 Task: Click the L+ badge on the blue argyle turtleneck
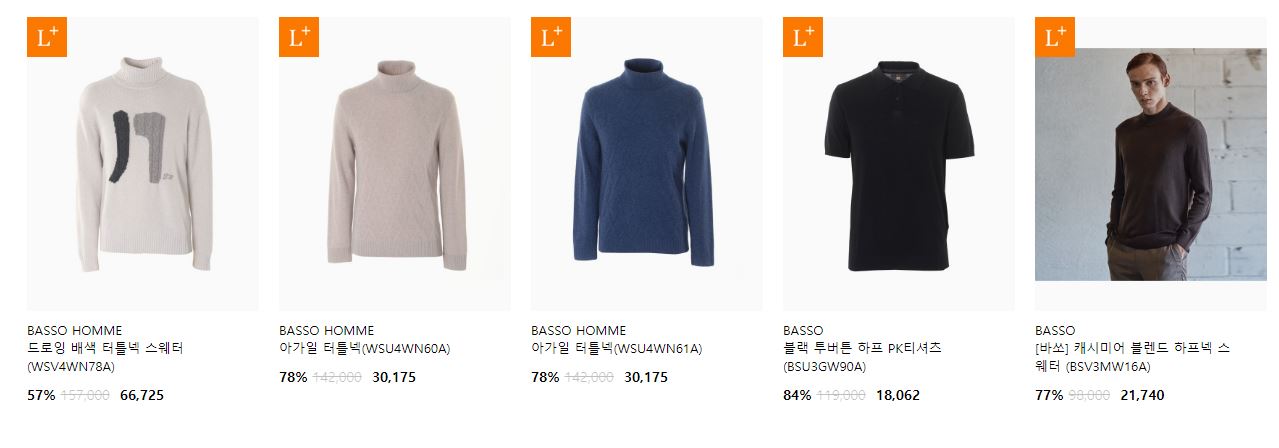pyautogui.click(x=551, y=37)
